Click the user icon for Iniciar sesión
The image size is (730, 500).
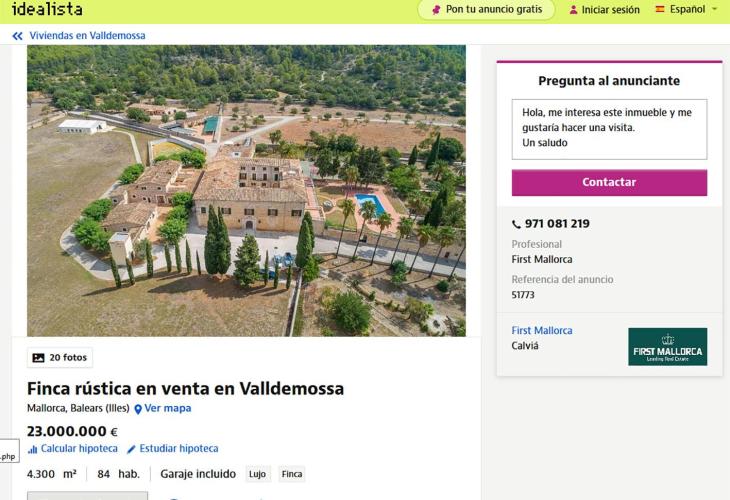click(x=574, y=10)
